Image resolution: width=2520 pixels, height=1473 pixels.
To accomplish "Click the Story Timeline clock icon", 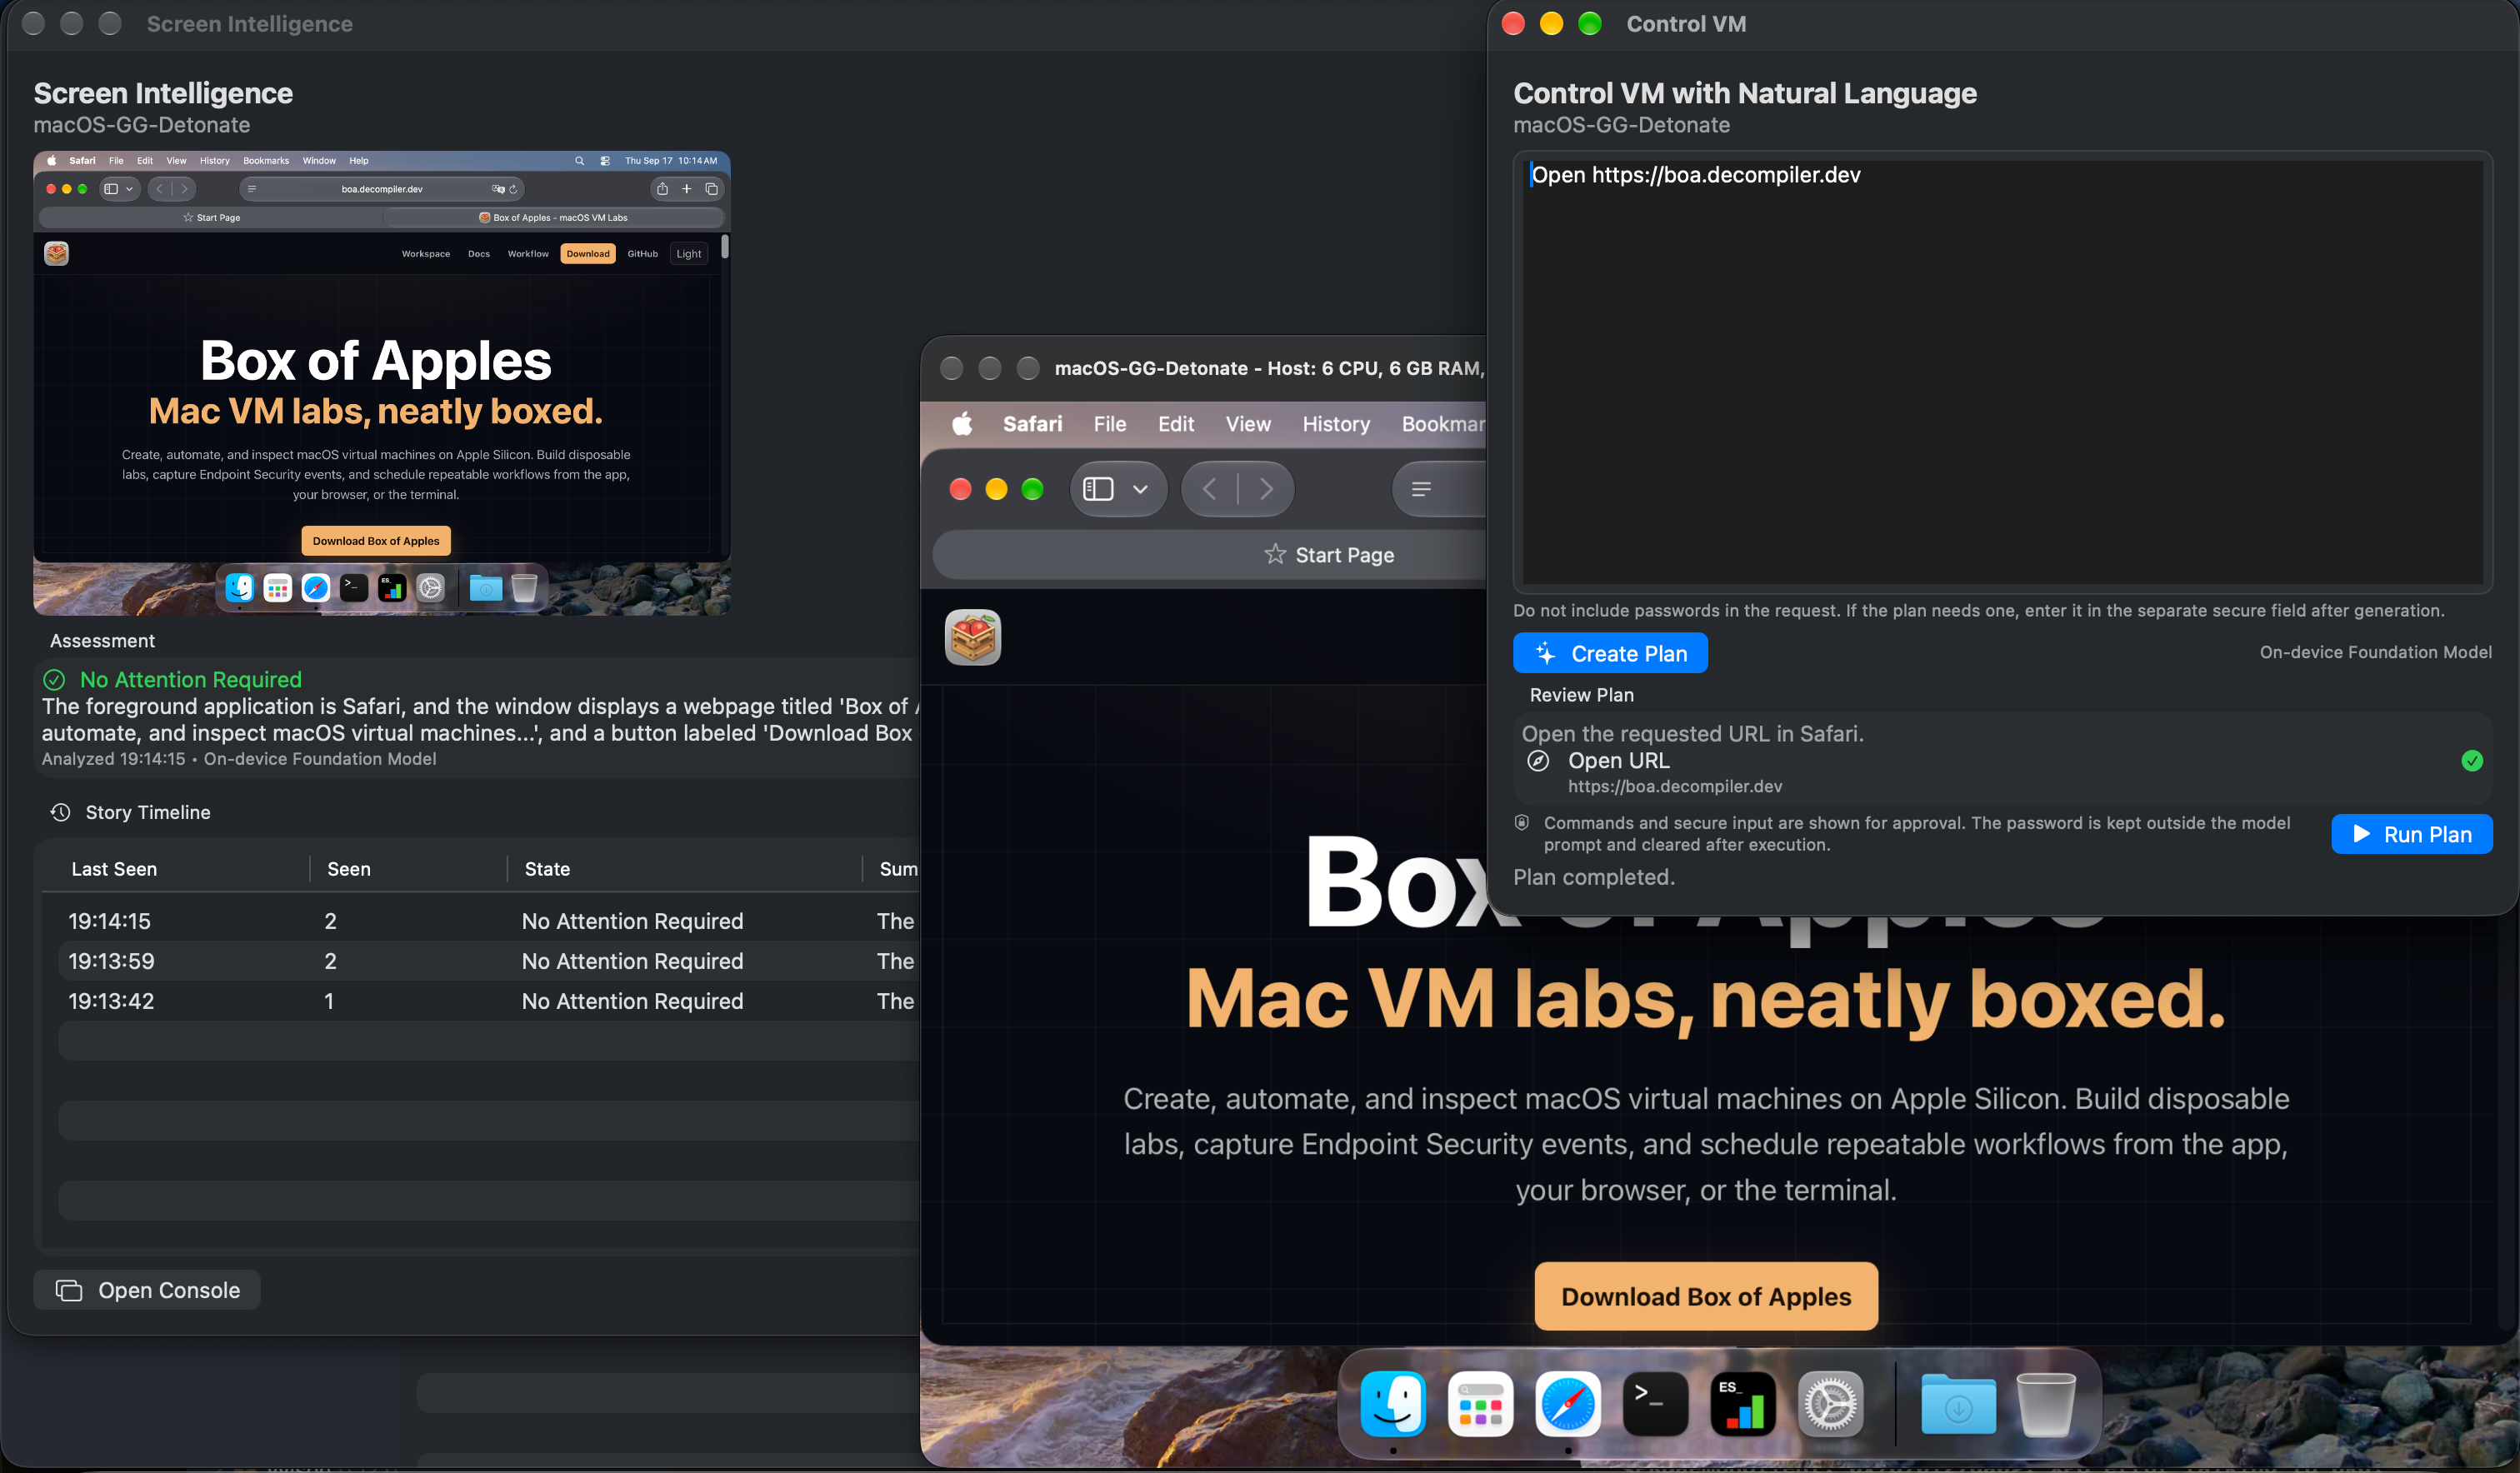I will click(60, 812).
